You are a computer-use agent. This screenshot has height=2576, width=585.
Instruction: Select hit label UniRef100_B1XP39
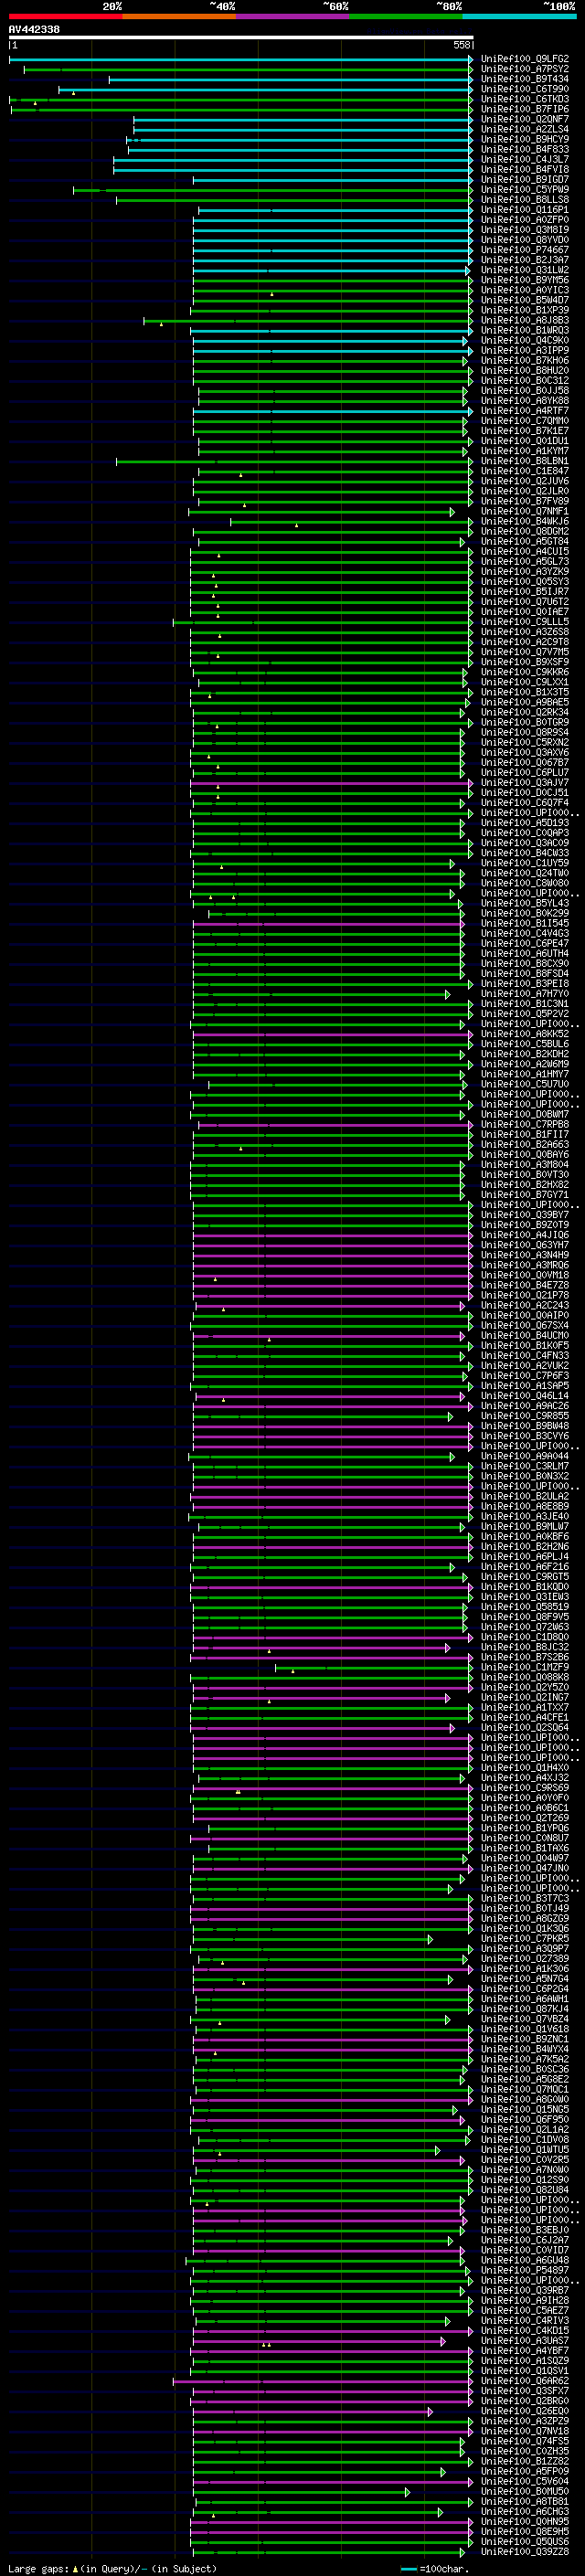tap(525, 310)
